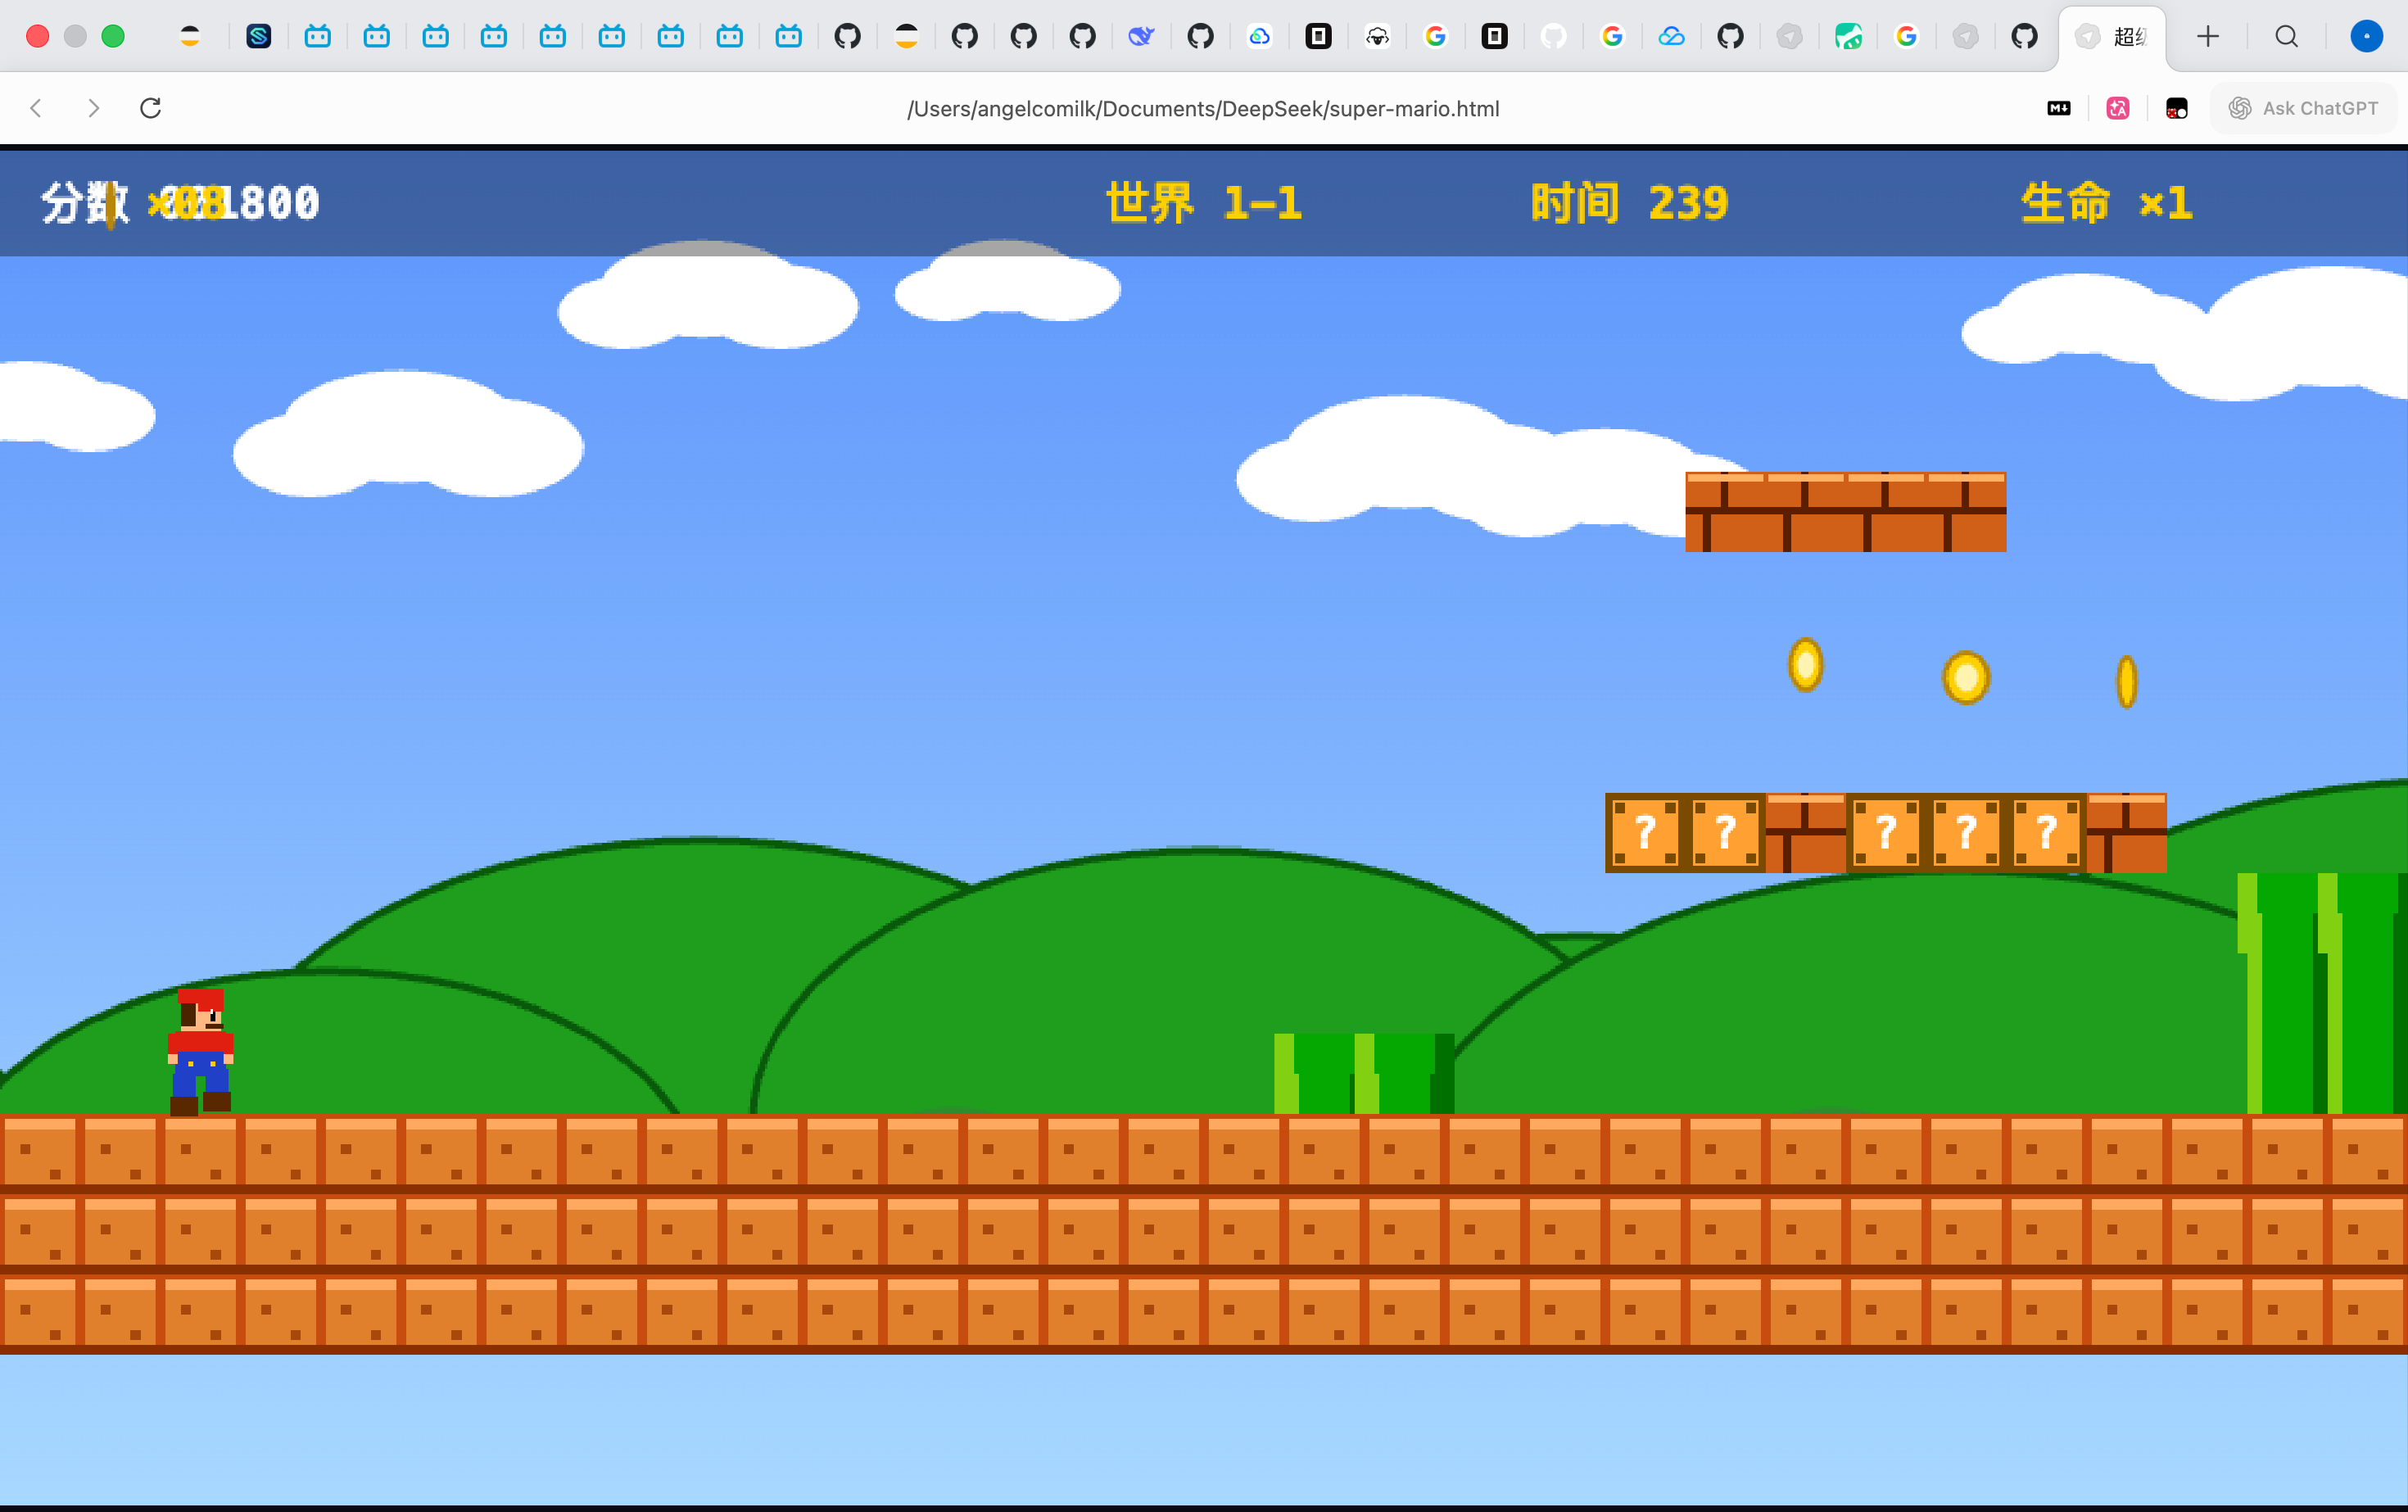Switch to the blue outline cloud tab
The width and height of the screenshot is (2408, 1512).
pos(1671,37)
